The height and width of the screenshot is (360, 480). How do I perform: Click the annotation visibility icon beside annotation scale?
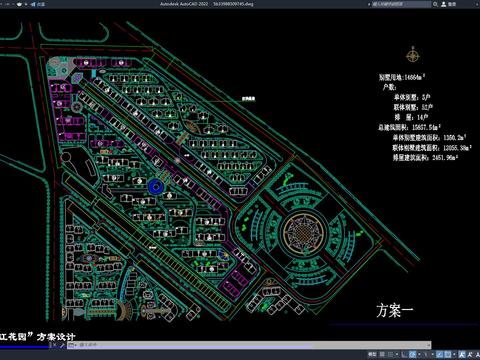470,354
